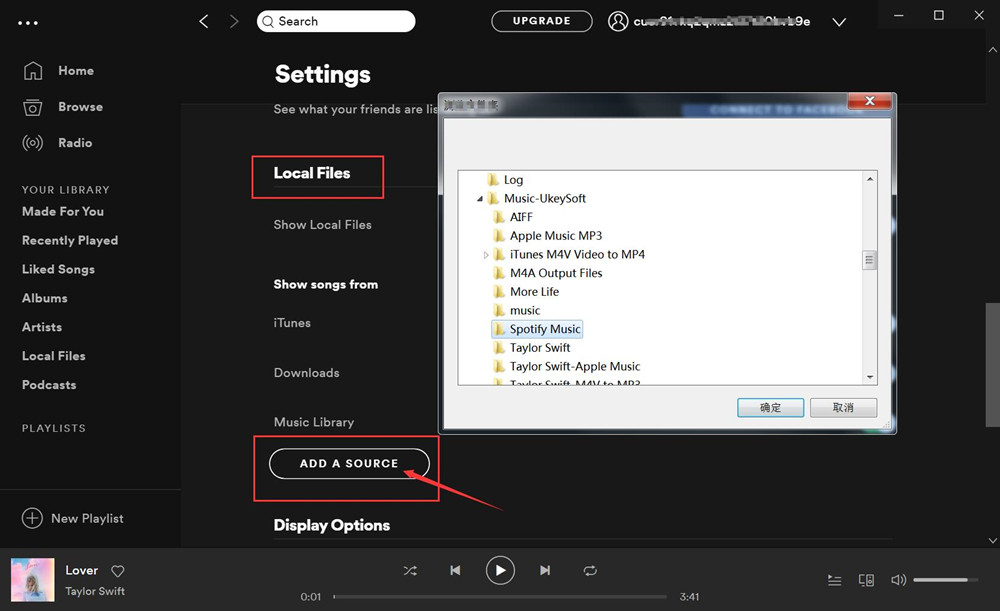Click the Browse icon in sidebar
Screen dimensions: 1000x611
click(x=33, y=107)
